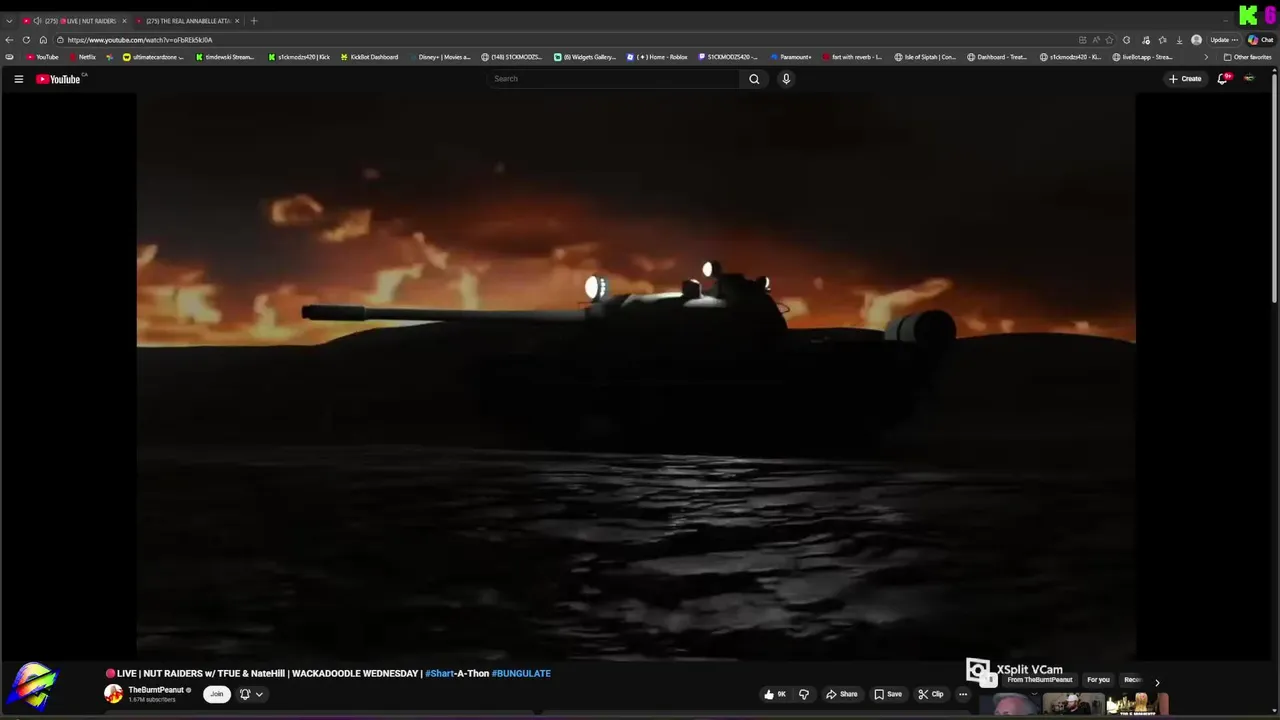Click the browser address bar URL
Image resolution: width=1280 pixels, height=720 pixels.
click(140, 40)
